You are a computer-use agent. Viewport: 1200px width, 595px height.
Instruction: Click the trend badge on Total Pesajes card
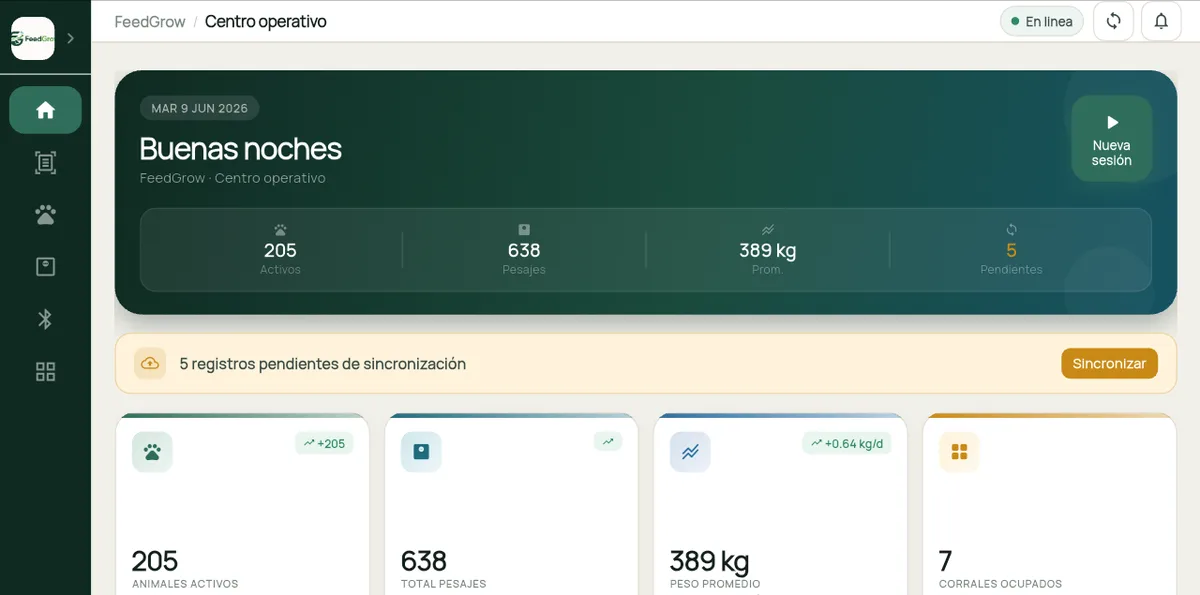[x=608, y=441]
